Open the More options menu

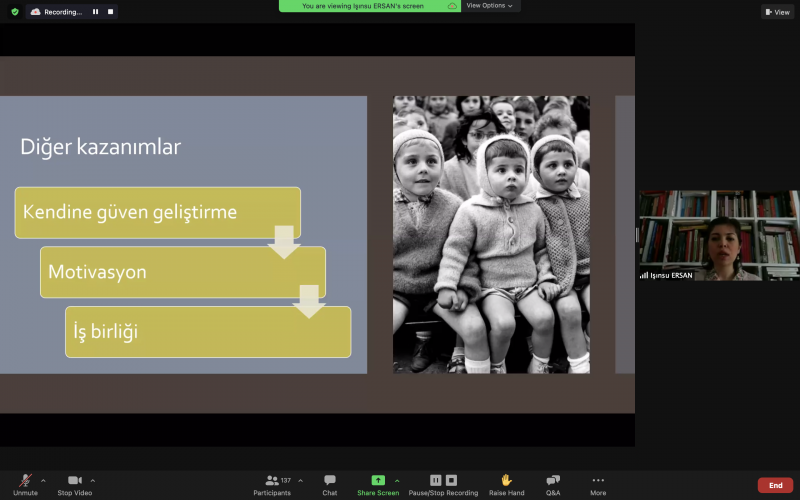(x=598, y=481)
